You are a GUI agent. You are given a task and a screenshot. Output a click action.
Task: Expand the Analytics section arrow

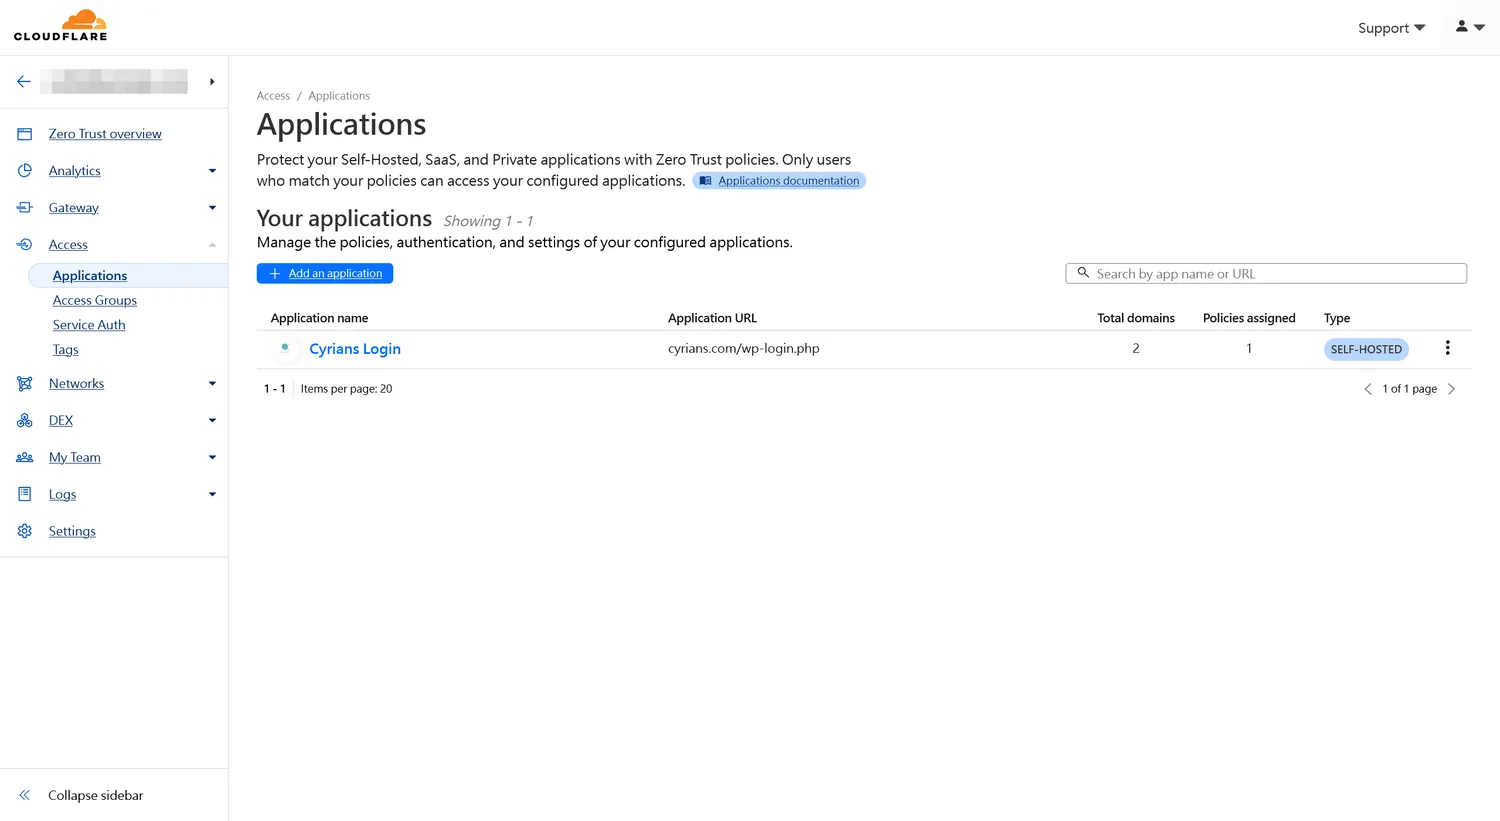[212, 171]
